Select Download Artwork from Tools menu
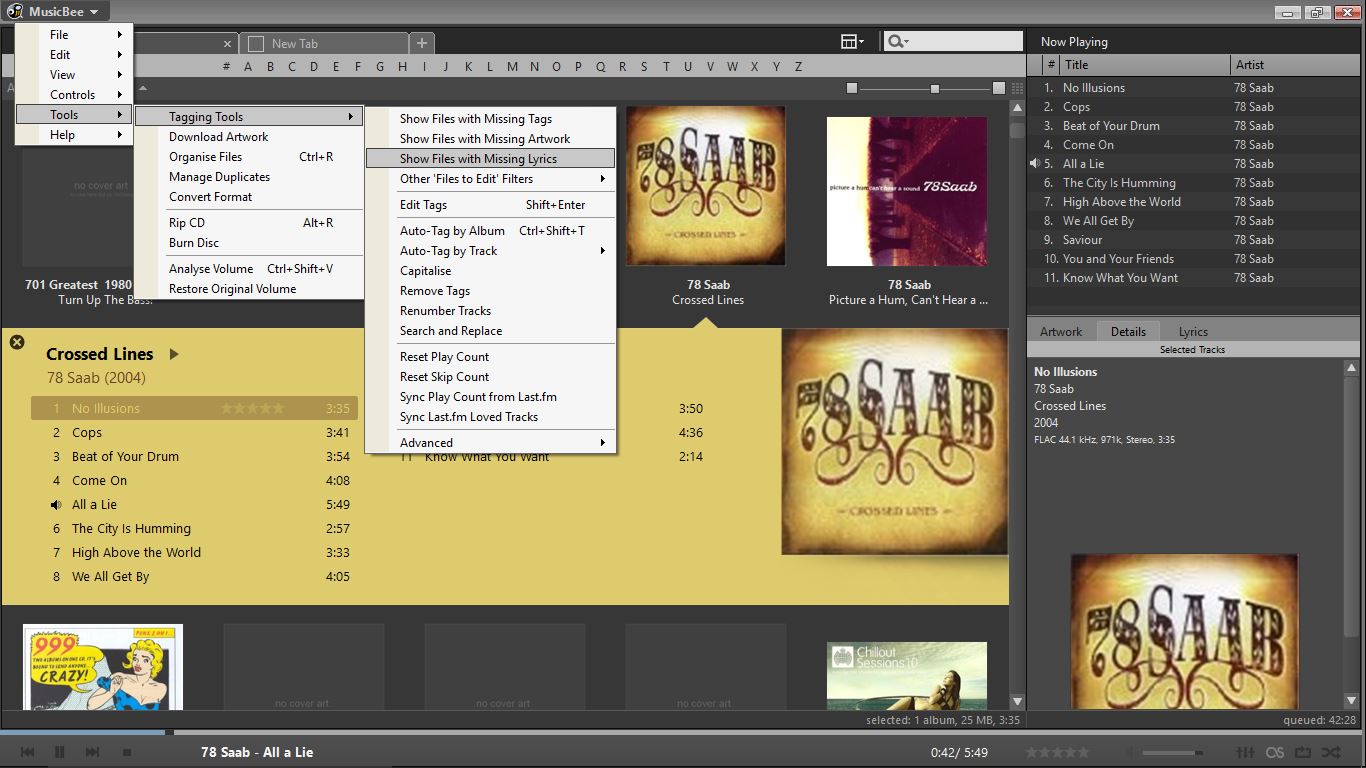Screen dimensions: 1366x768 (x=248, y=137)
